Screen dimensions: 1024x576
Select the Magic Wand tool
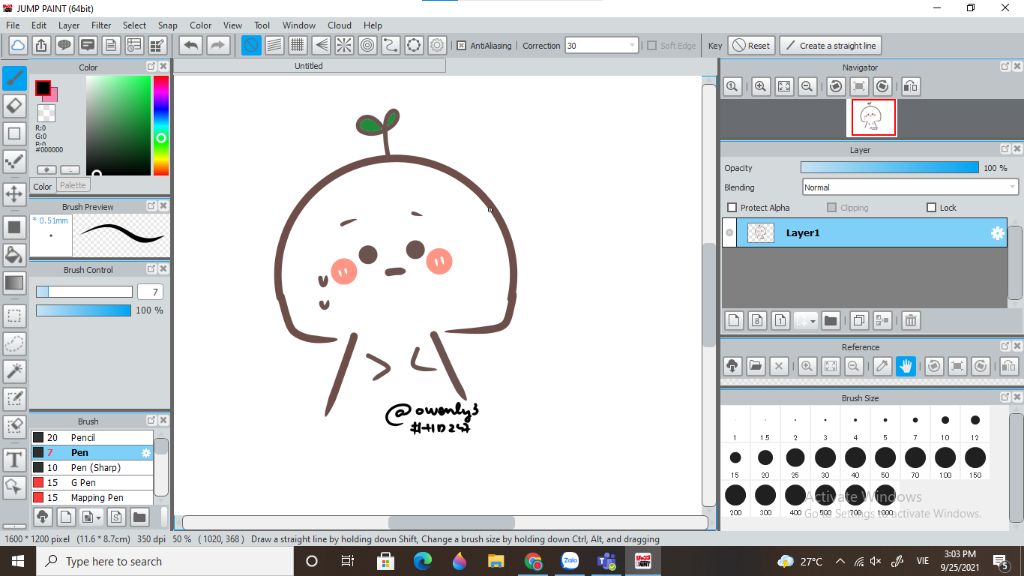click(x=14, y=371)
